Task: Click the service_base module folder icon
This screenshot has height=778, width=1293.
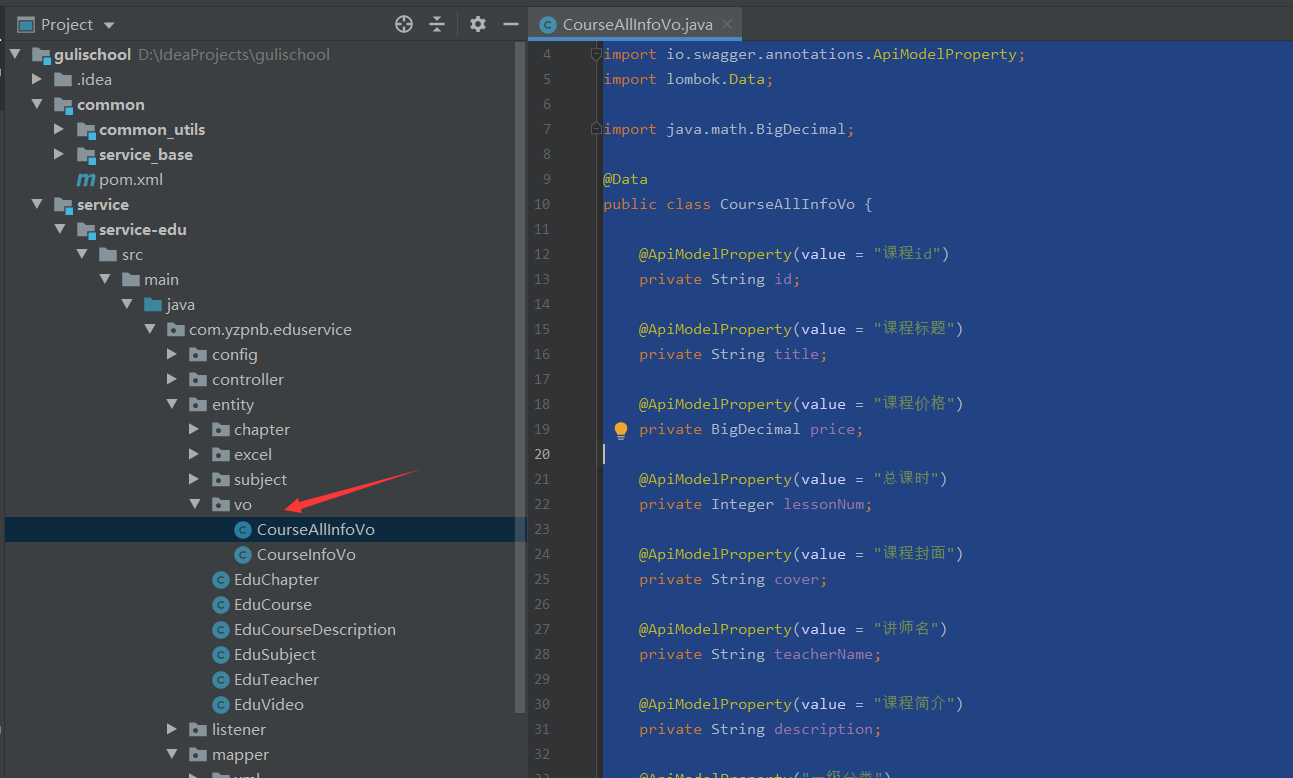Action: [86, 154]
